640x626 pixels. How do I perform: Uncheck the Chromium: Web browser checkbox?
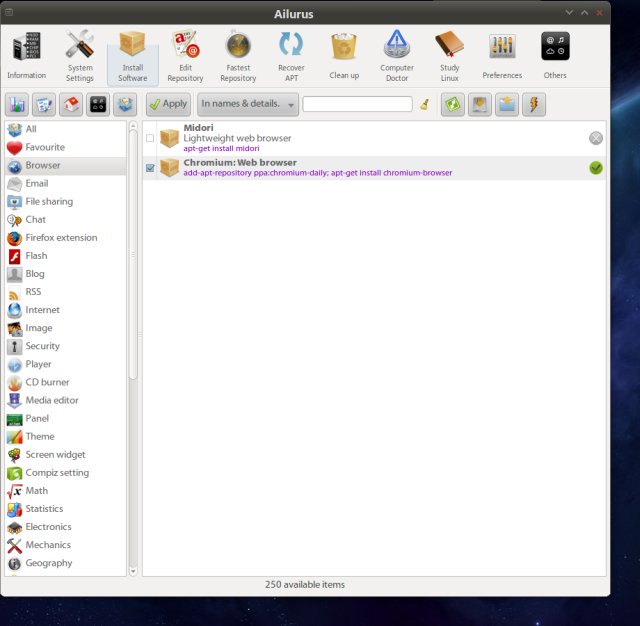[x=150, y=168]
